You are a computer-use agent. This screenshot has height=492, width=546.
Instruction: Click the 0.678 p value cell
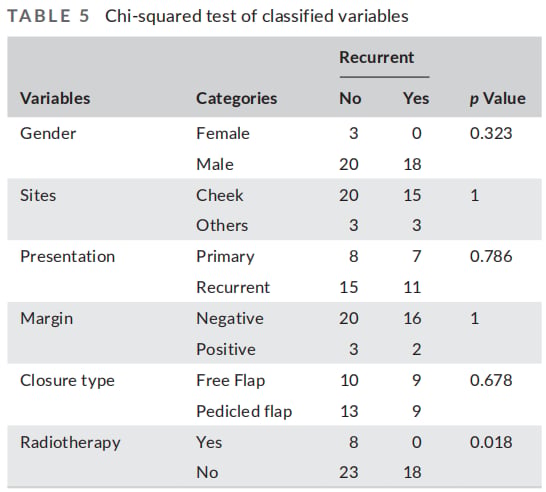pyautogui.click(x=491, y=380)
